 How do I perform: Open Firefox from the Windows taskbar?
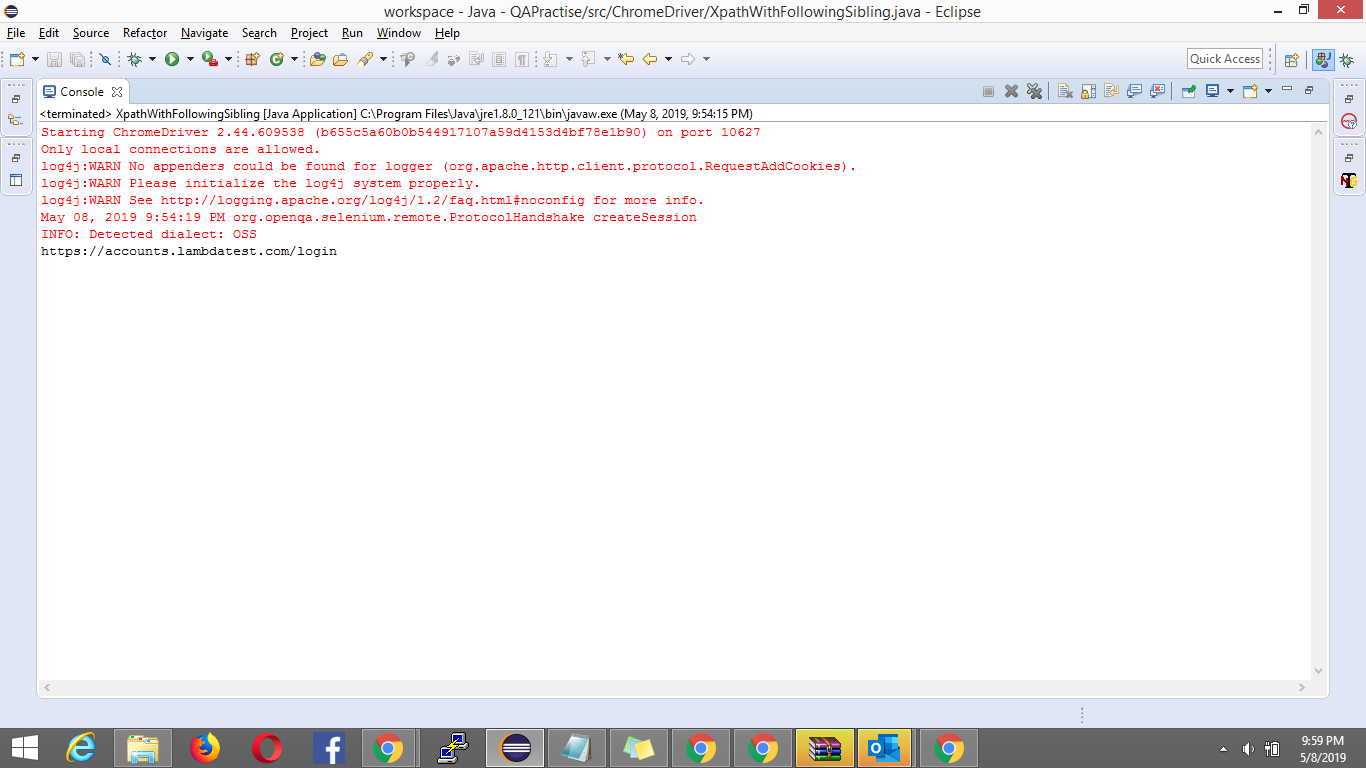(205, 748)
